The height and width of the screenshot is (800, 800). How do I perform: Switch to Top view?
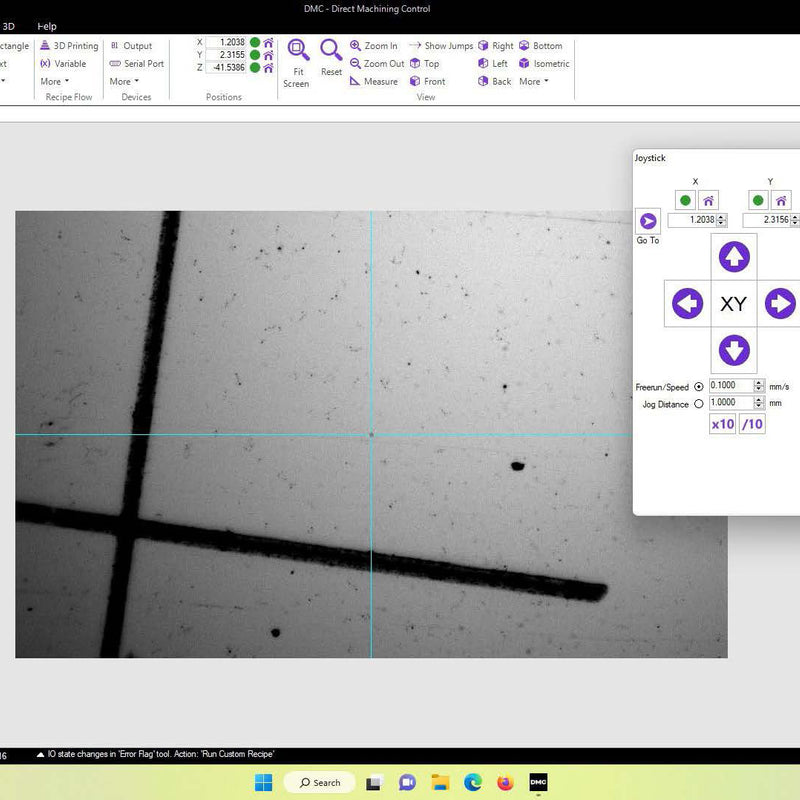tap(424, 63)
